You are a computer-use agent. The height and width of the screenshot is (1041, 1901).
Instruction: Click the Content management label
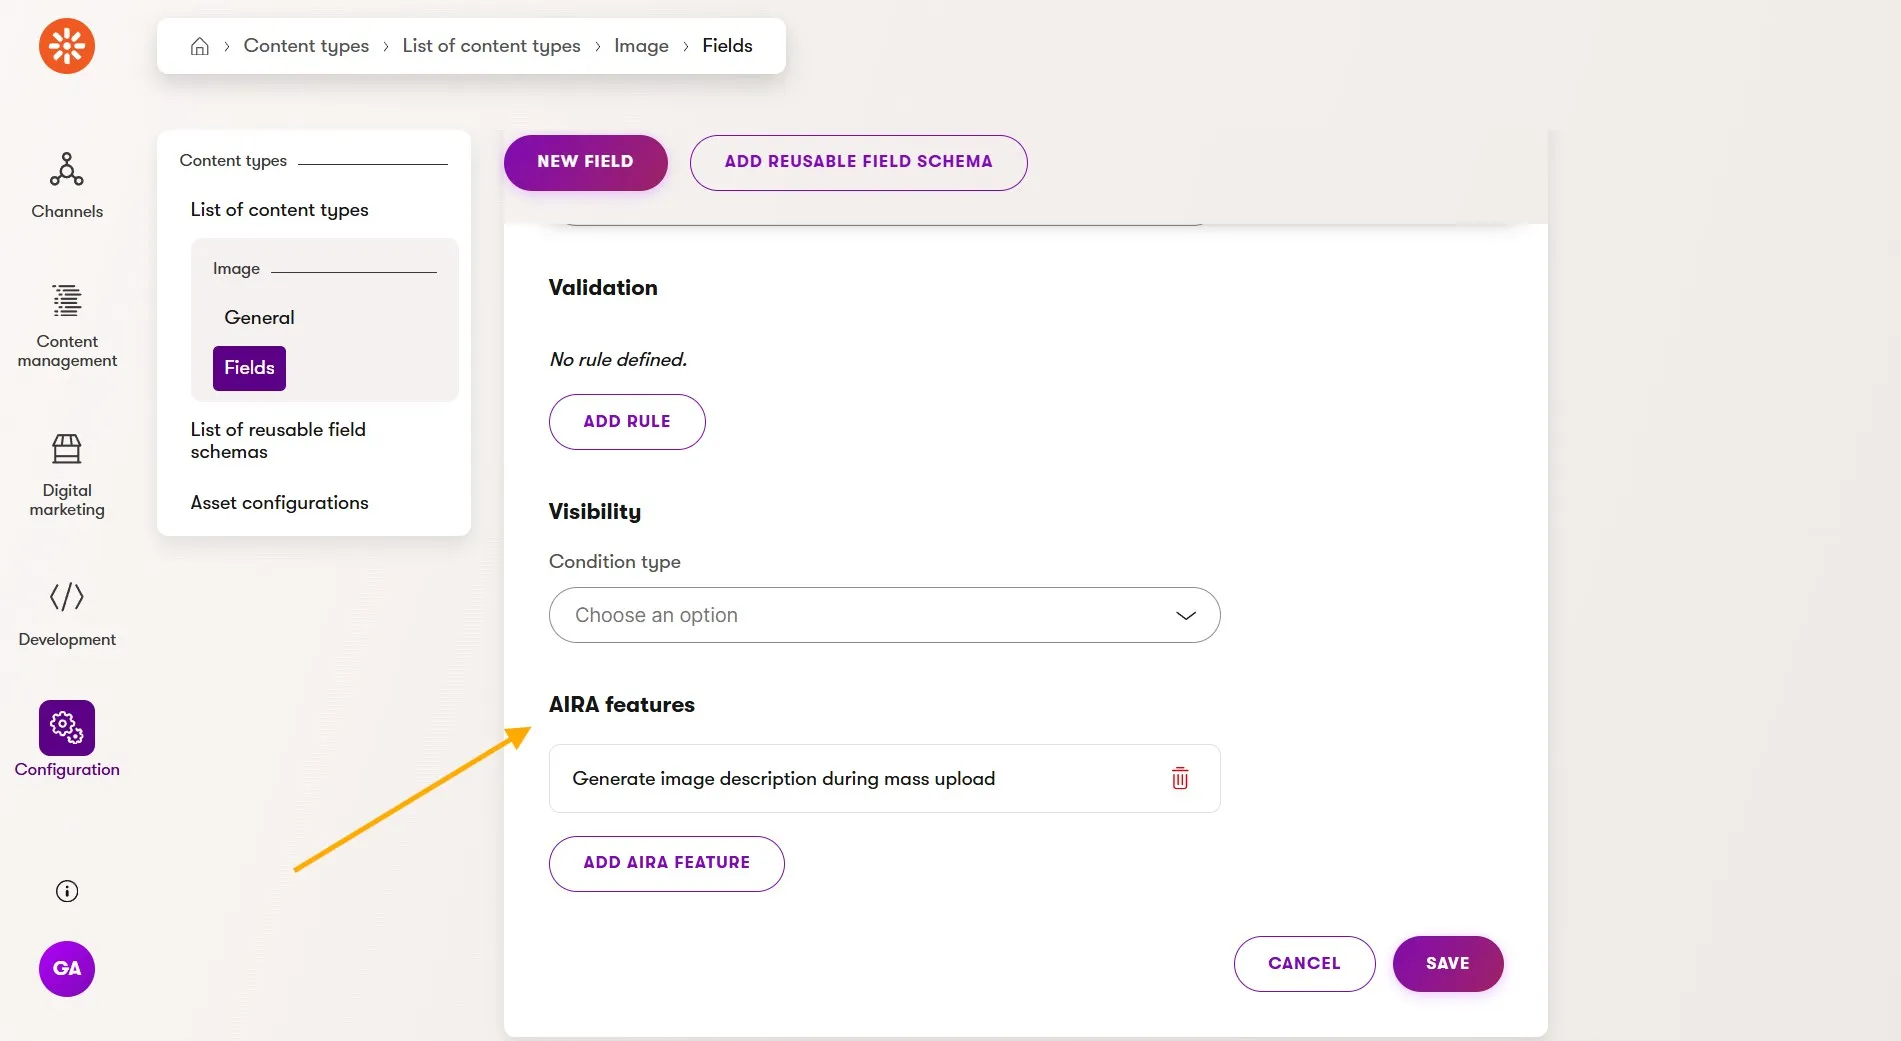click(x=67, y=351)
